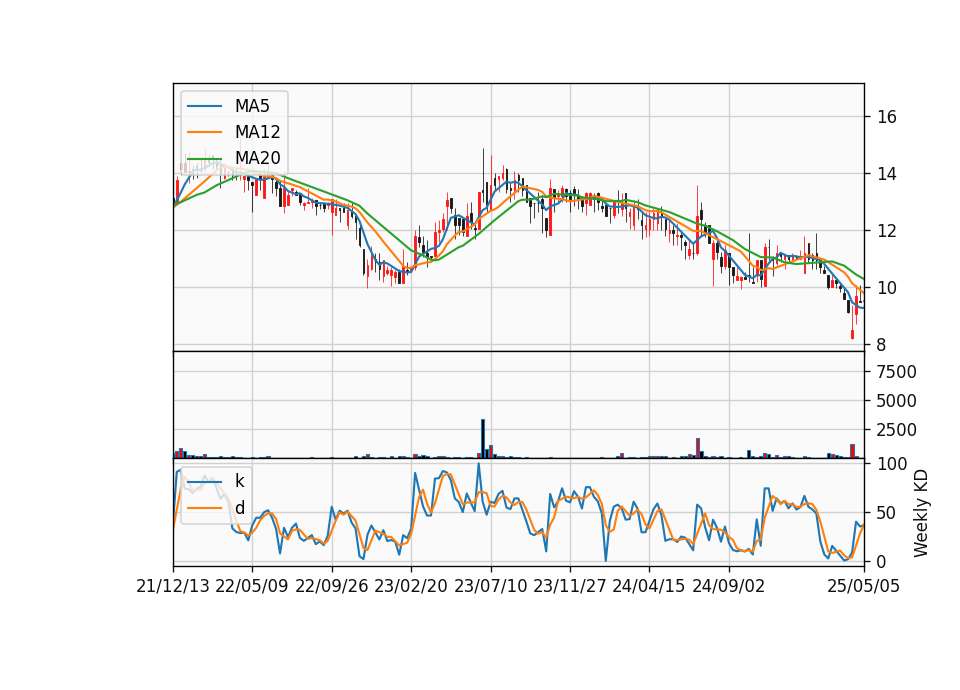Click the blue MA5 legend line sample
The height and width of the screenshot is (690, 960).
click(204, 106)
